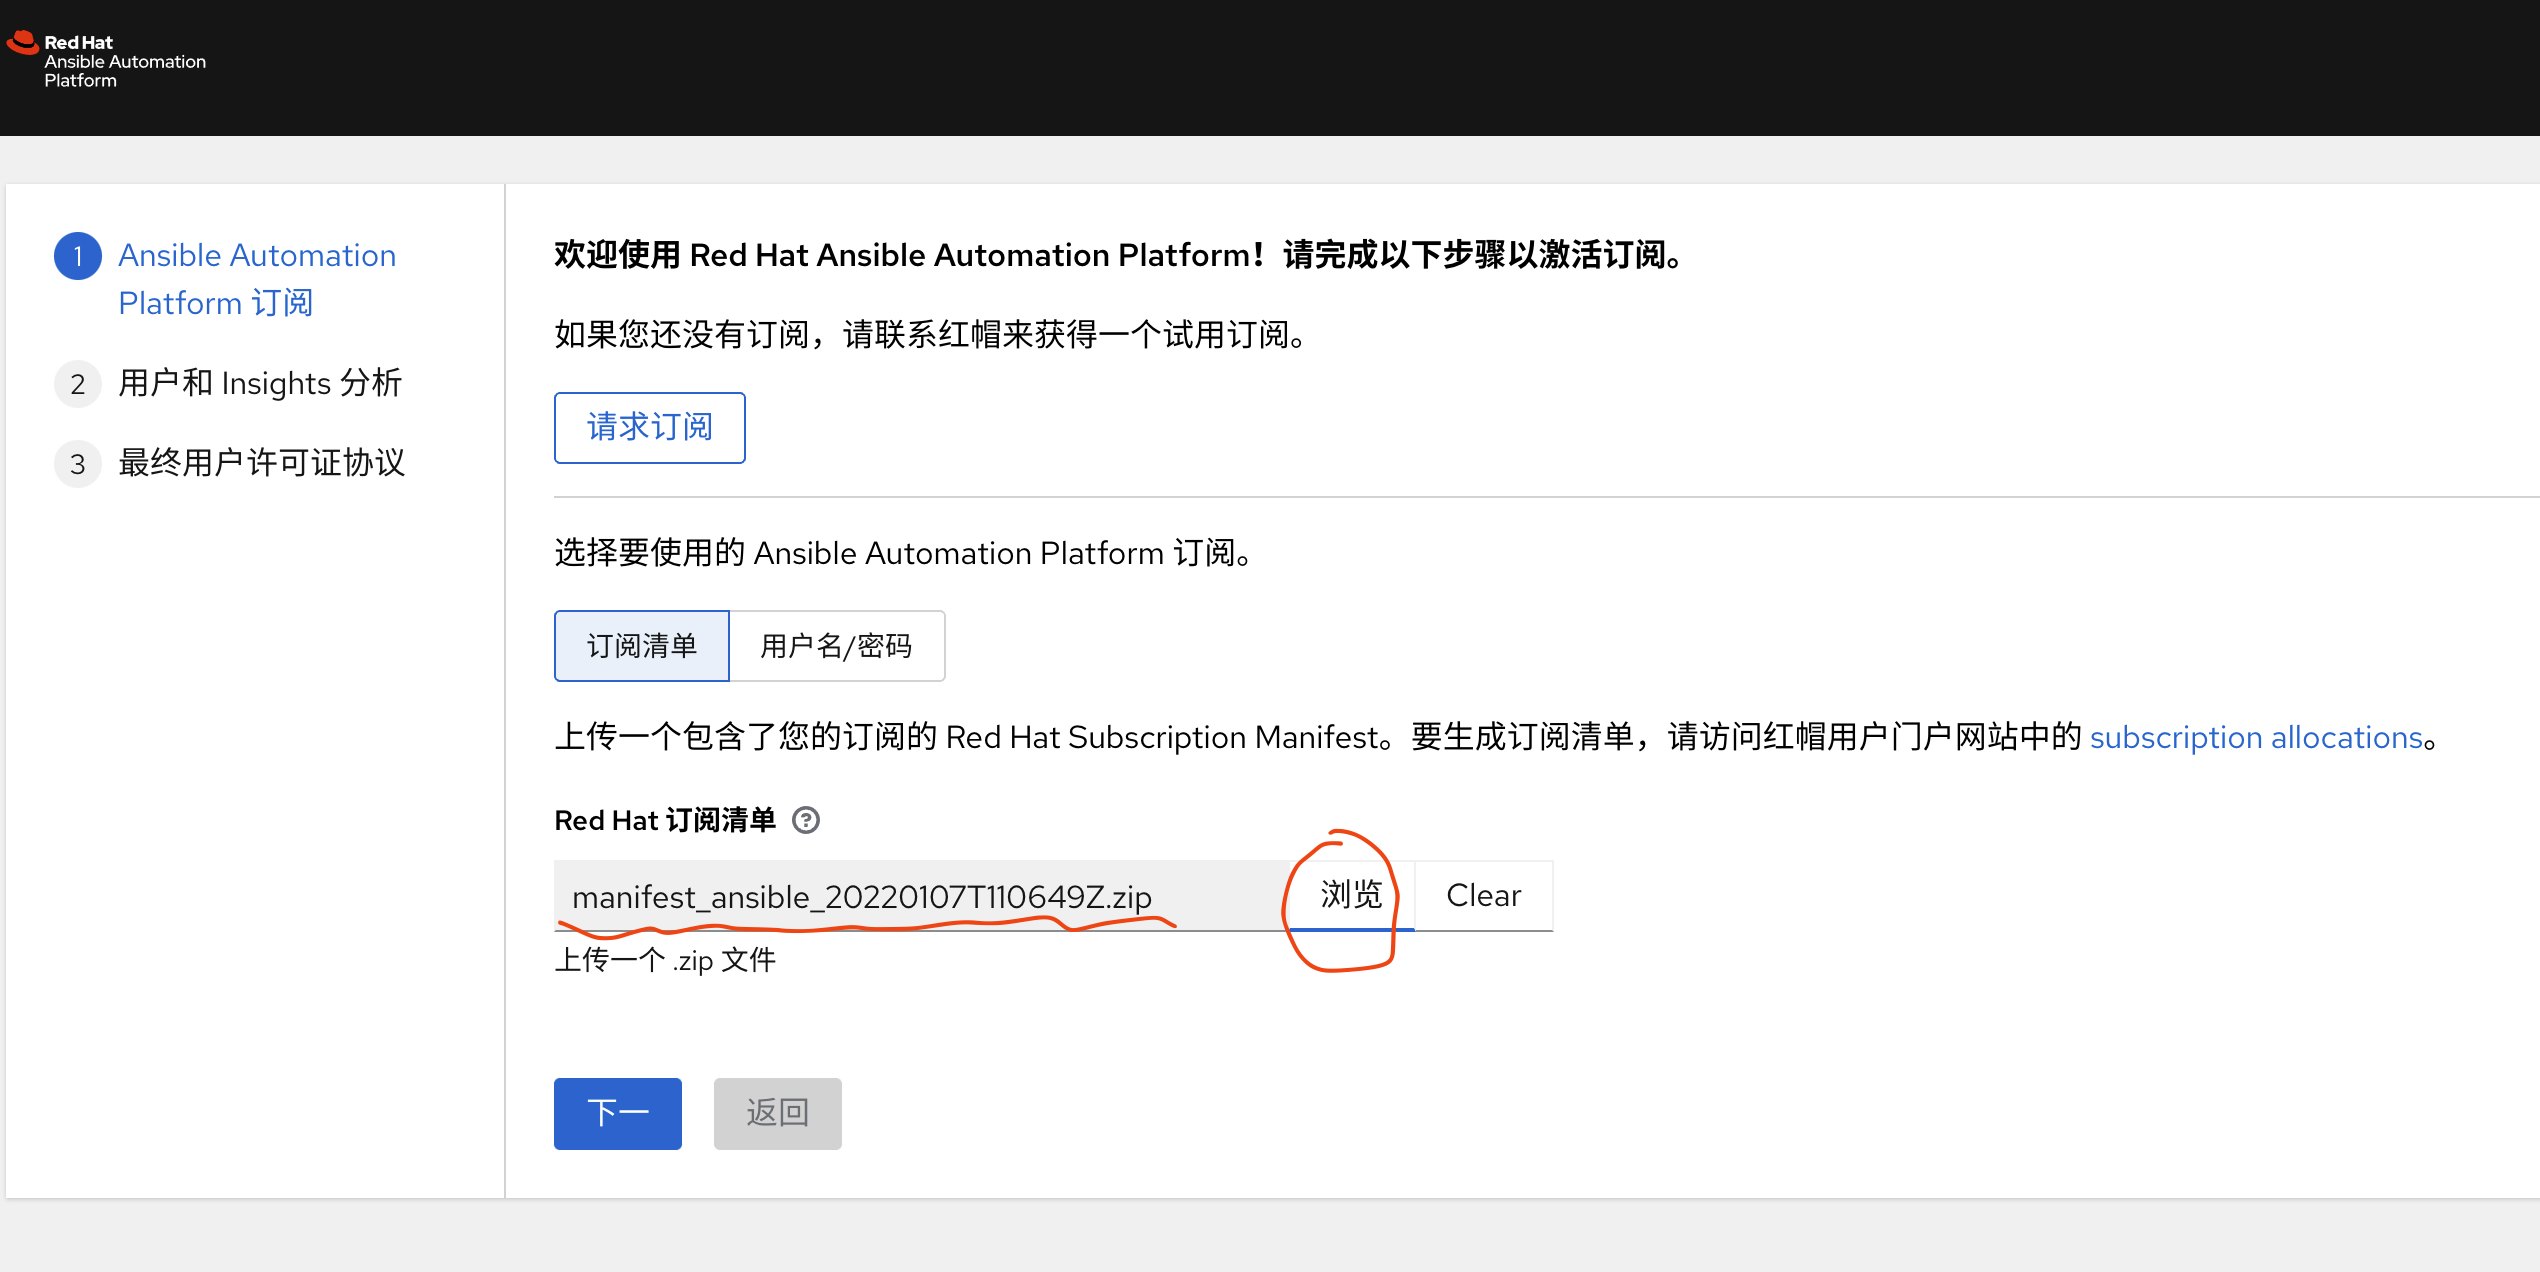Screen dimensions: 2540x1272
Task: Click the 返回 back button
Action: point(777,1113)
